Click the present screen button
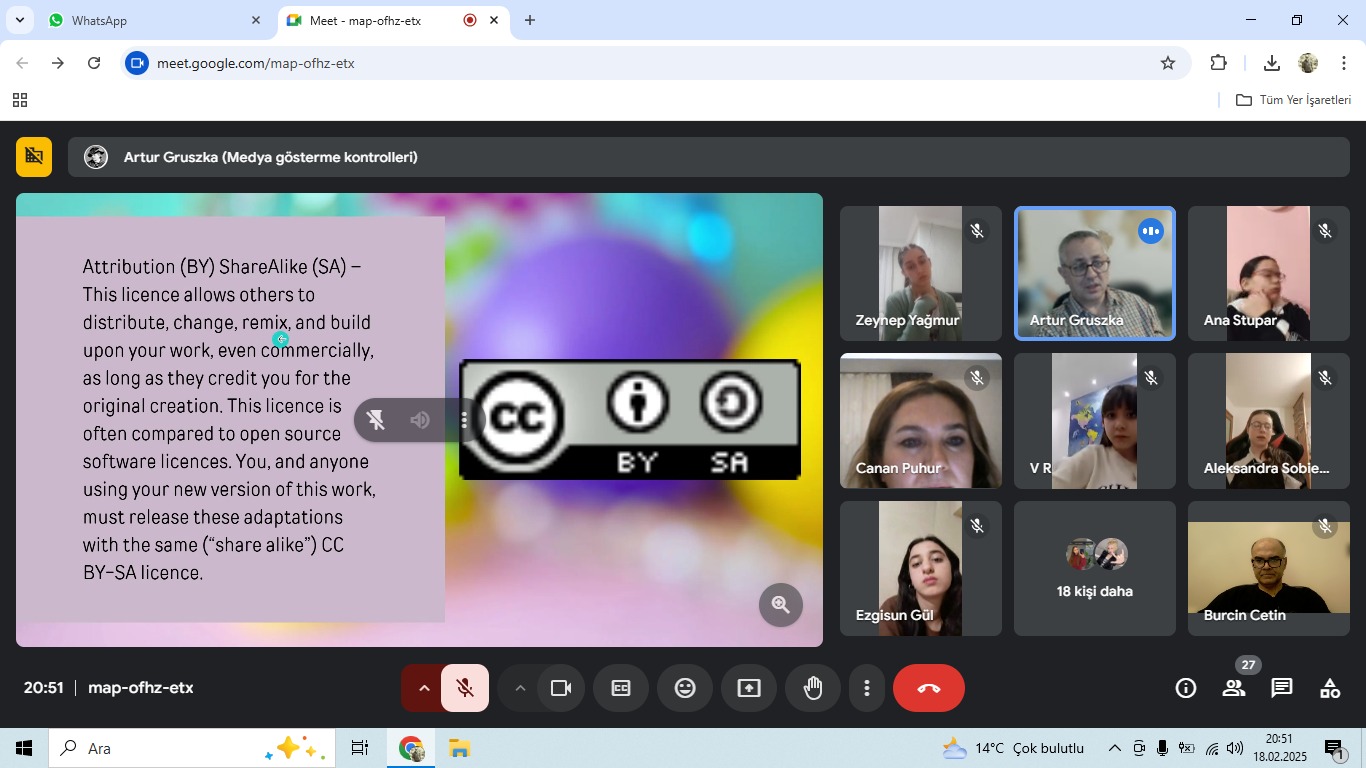Viewport: 1366px width, 768px height. (x=749, y=688)
